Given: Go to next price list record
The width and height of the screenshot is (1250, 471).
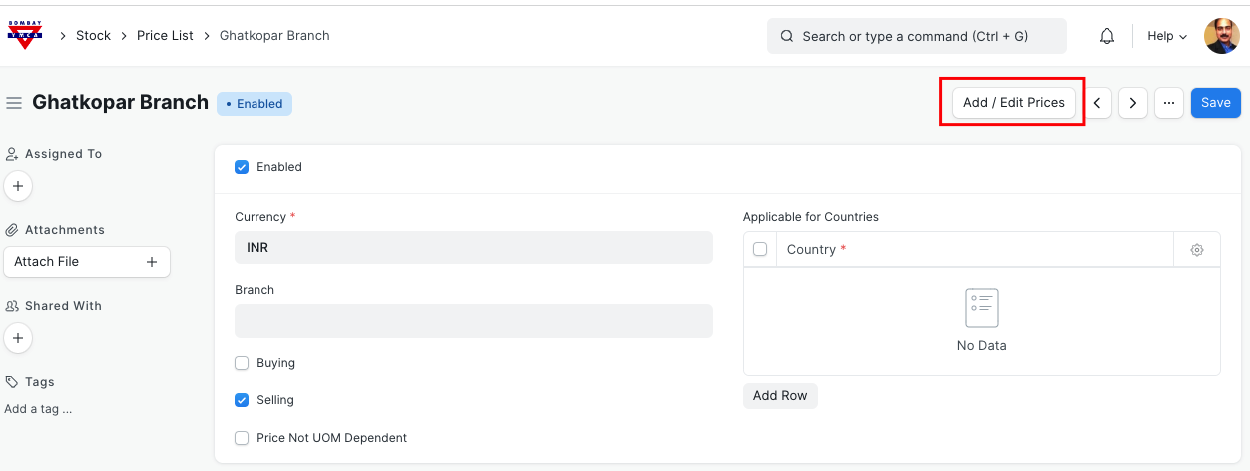Looking at the screenshot, I should [1132, 103].
